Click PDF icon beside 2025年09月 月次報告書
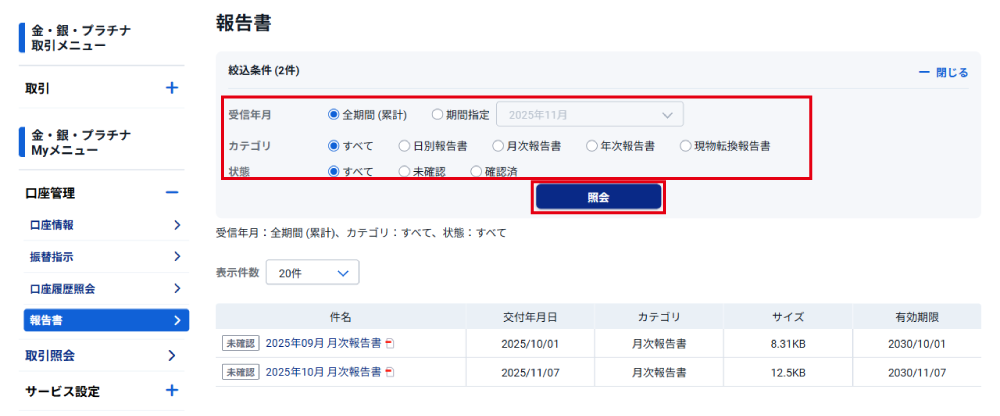1000x416 pixels. pos(390,343)
